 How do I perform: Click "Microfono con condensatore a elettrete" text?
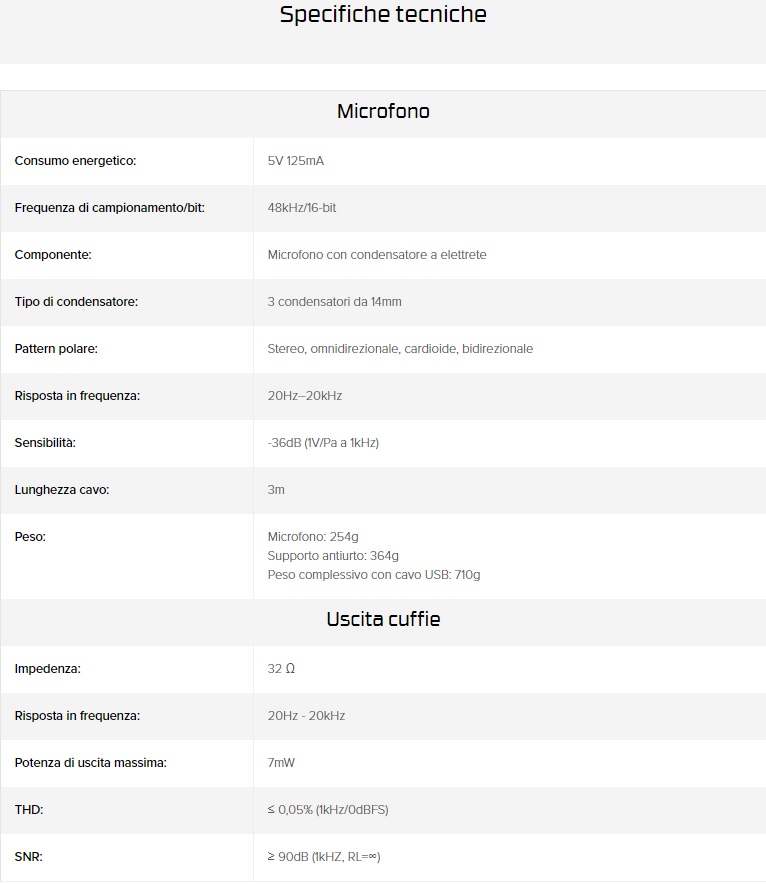pyautogui.click(x=377, y=255)
